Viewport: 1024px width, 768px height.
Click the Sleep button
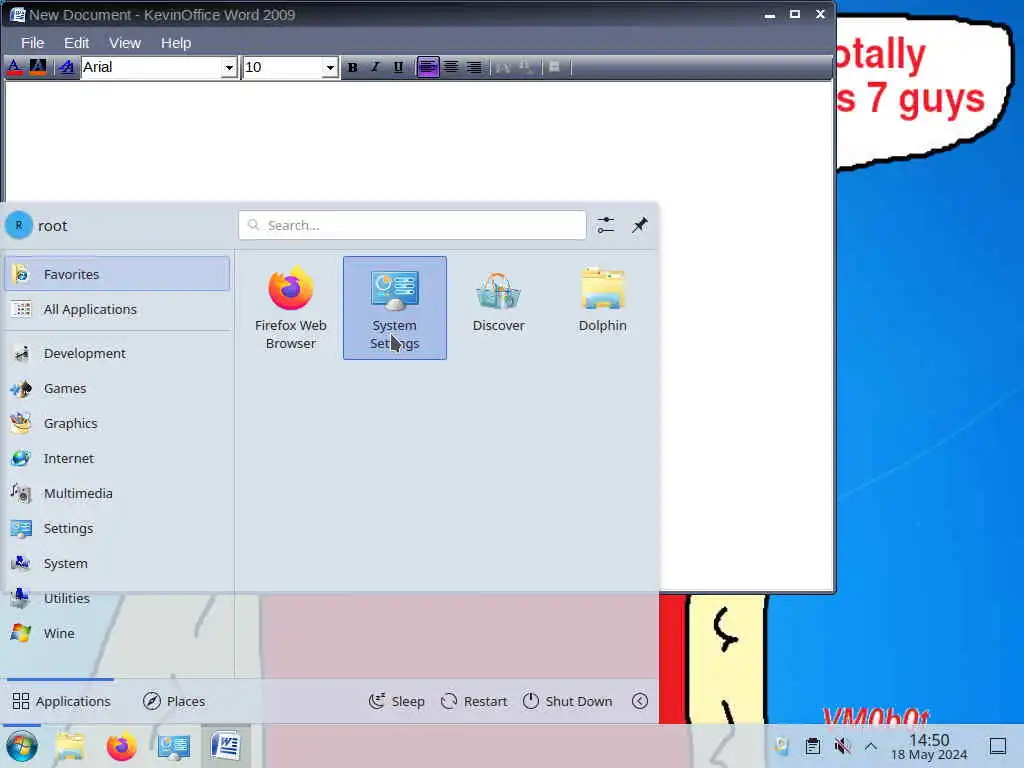coord(396,701)
